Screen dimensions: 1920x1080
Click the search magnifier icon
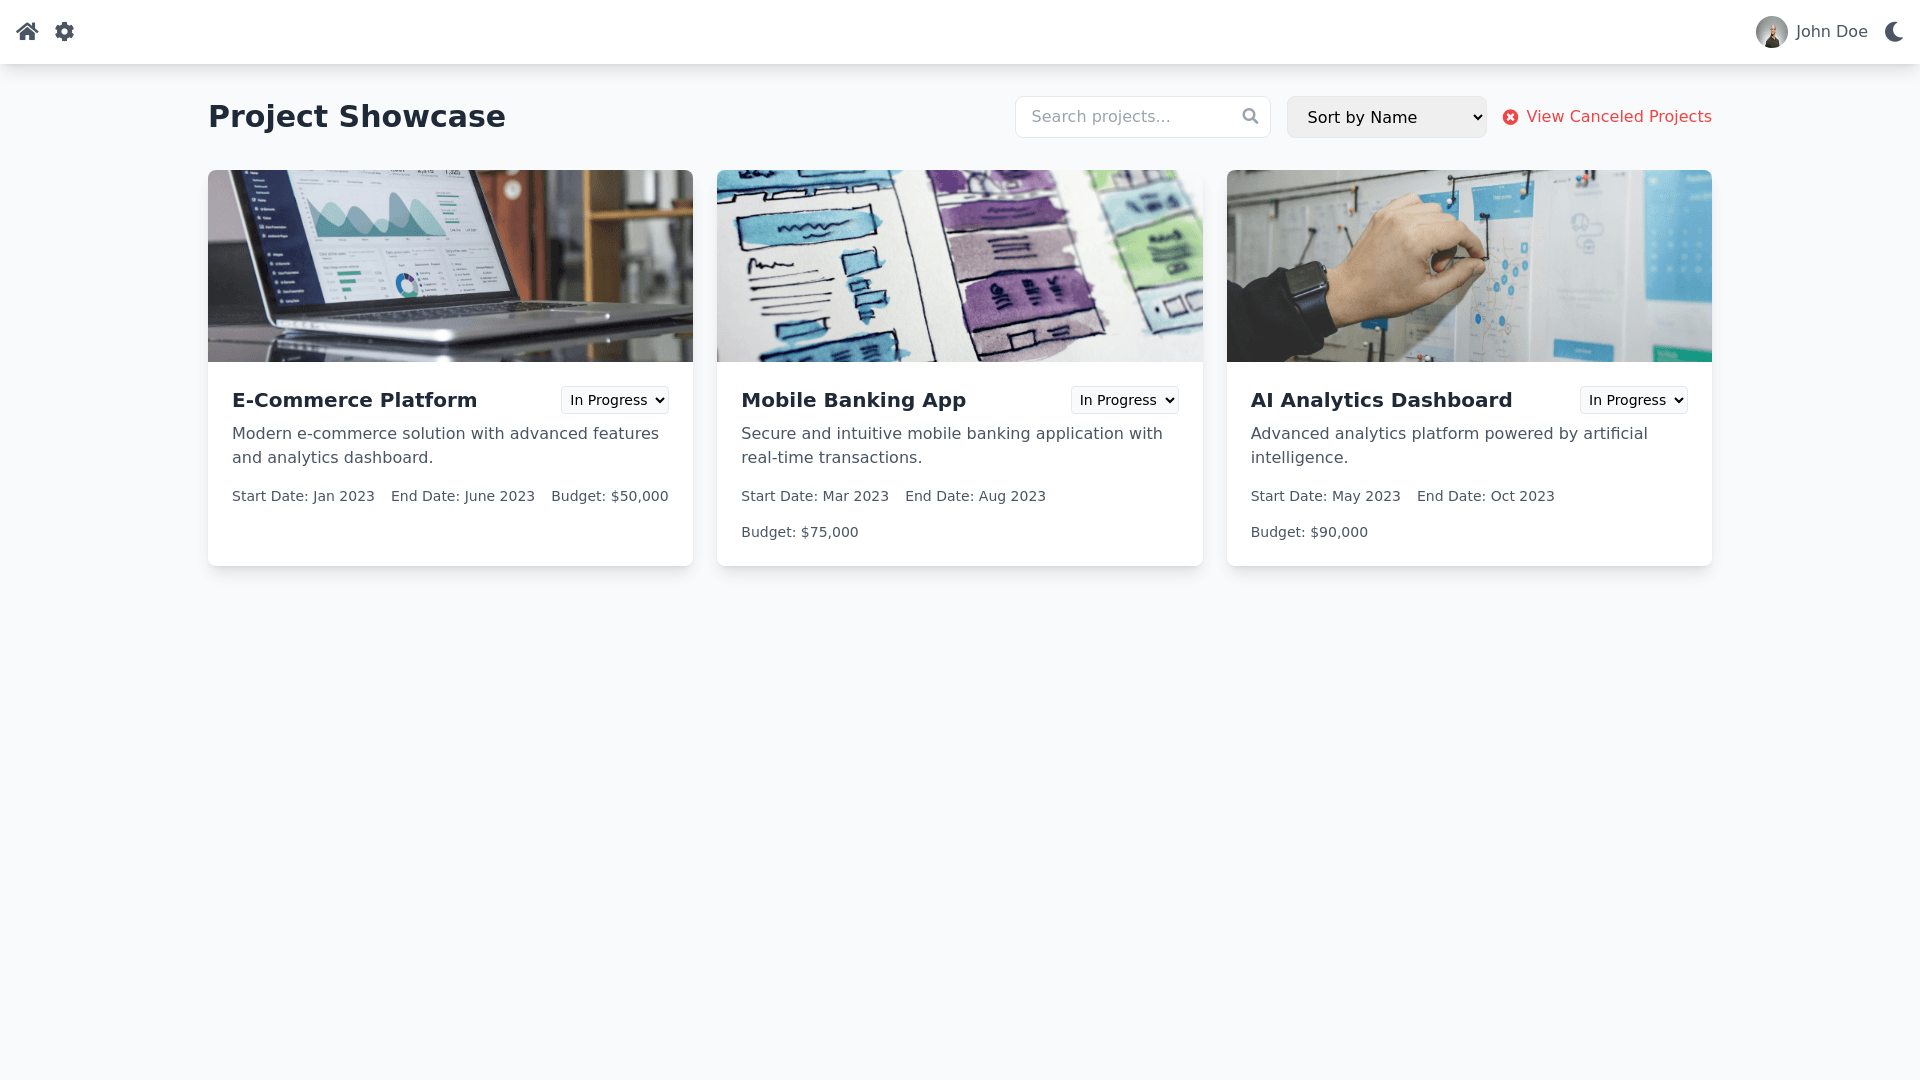[1250, 116]
